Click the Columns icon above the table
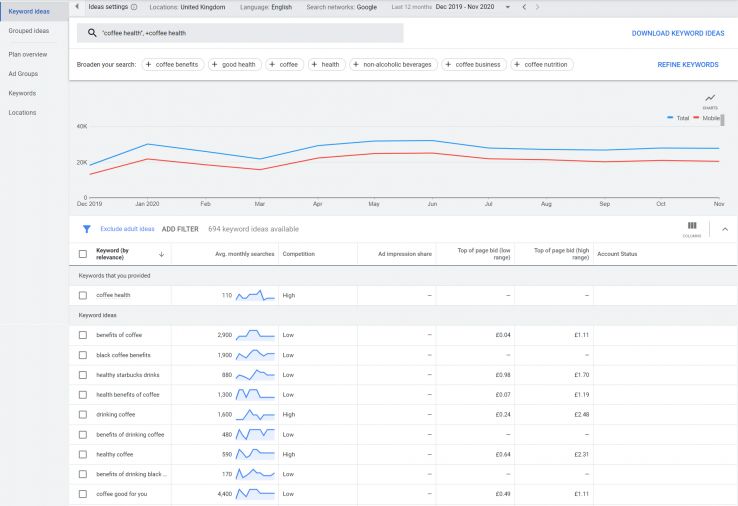Image resolution: width=738 pixels, height=506 pixels. (x=692, y=227)
